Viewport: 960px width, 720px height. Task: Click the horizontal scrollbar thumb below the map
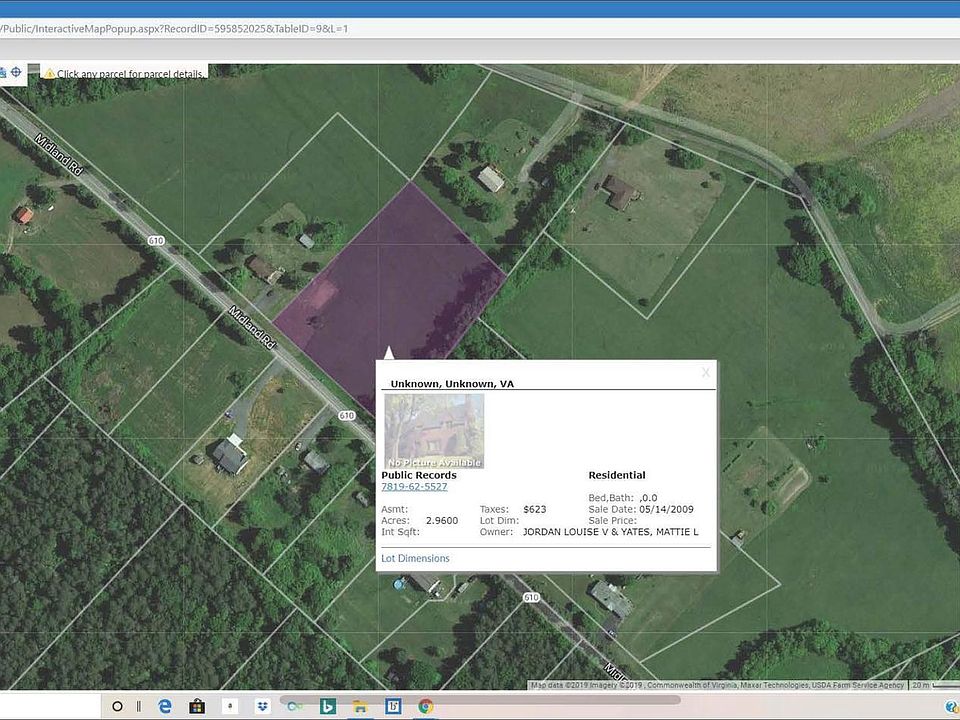point(480,699)
